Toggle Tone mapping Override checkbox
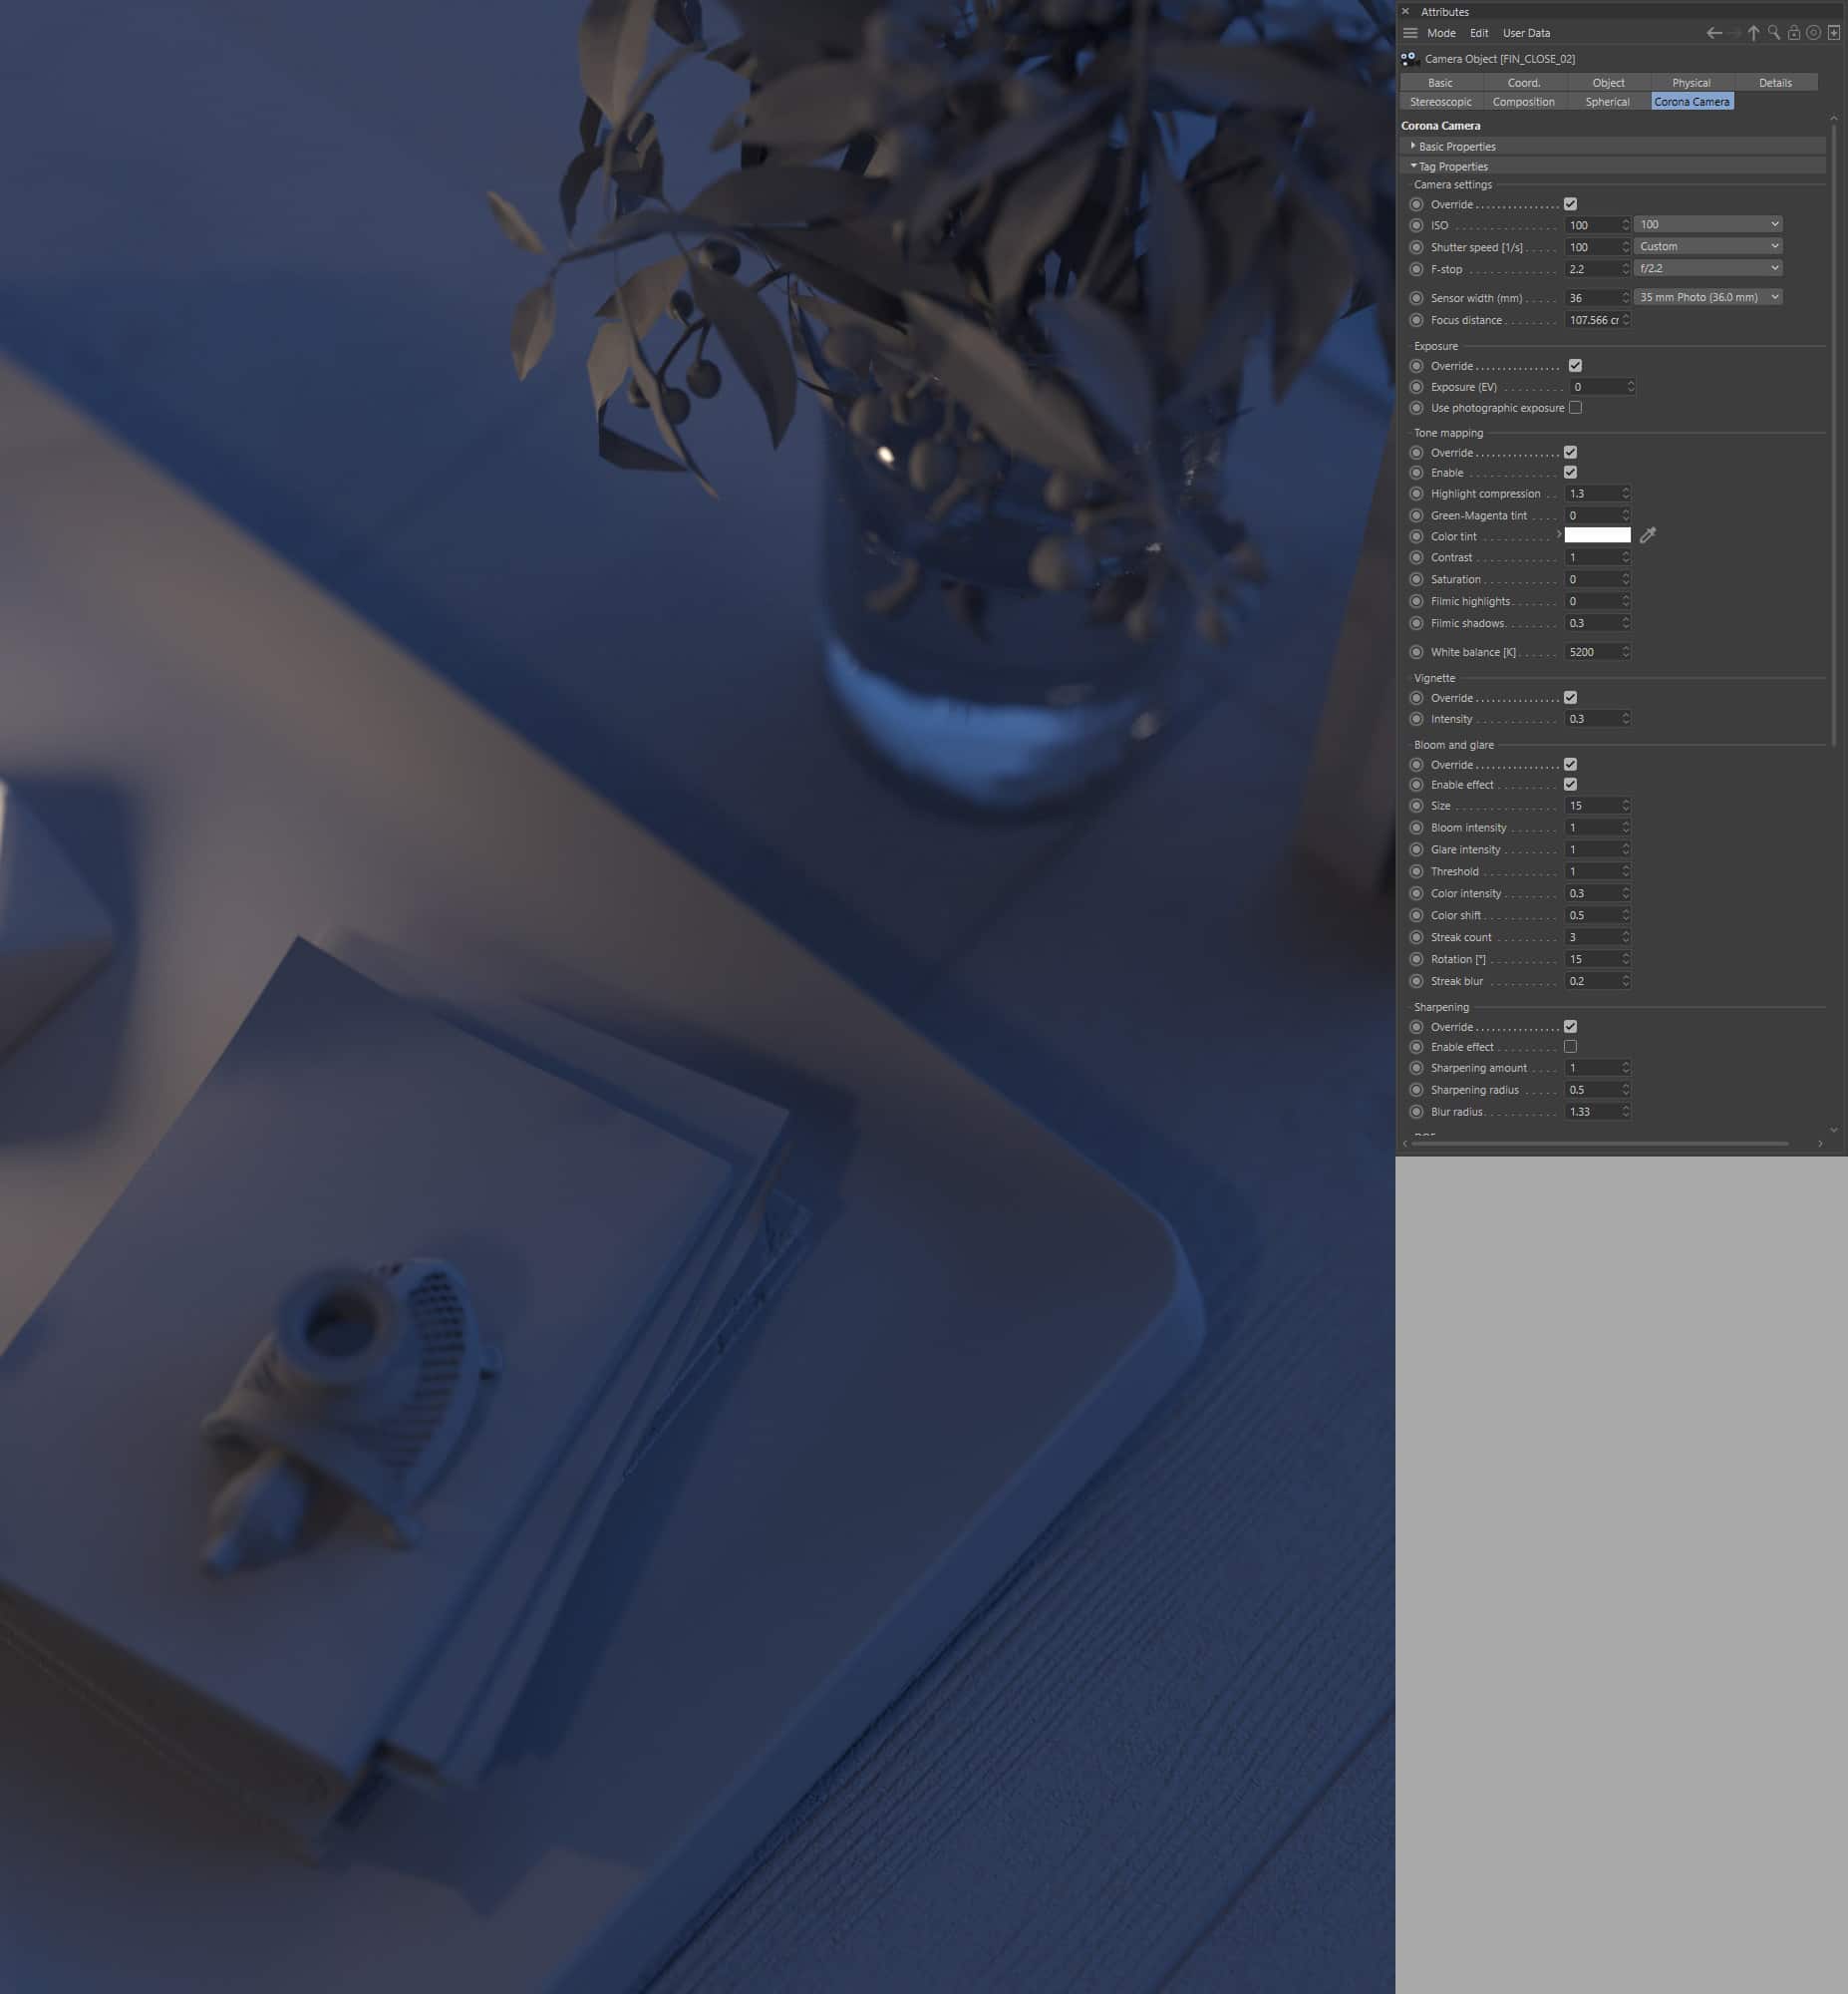The width and height of the screenshot is (1848, 1994). [1570, 453]
